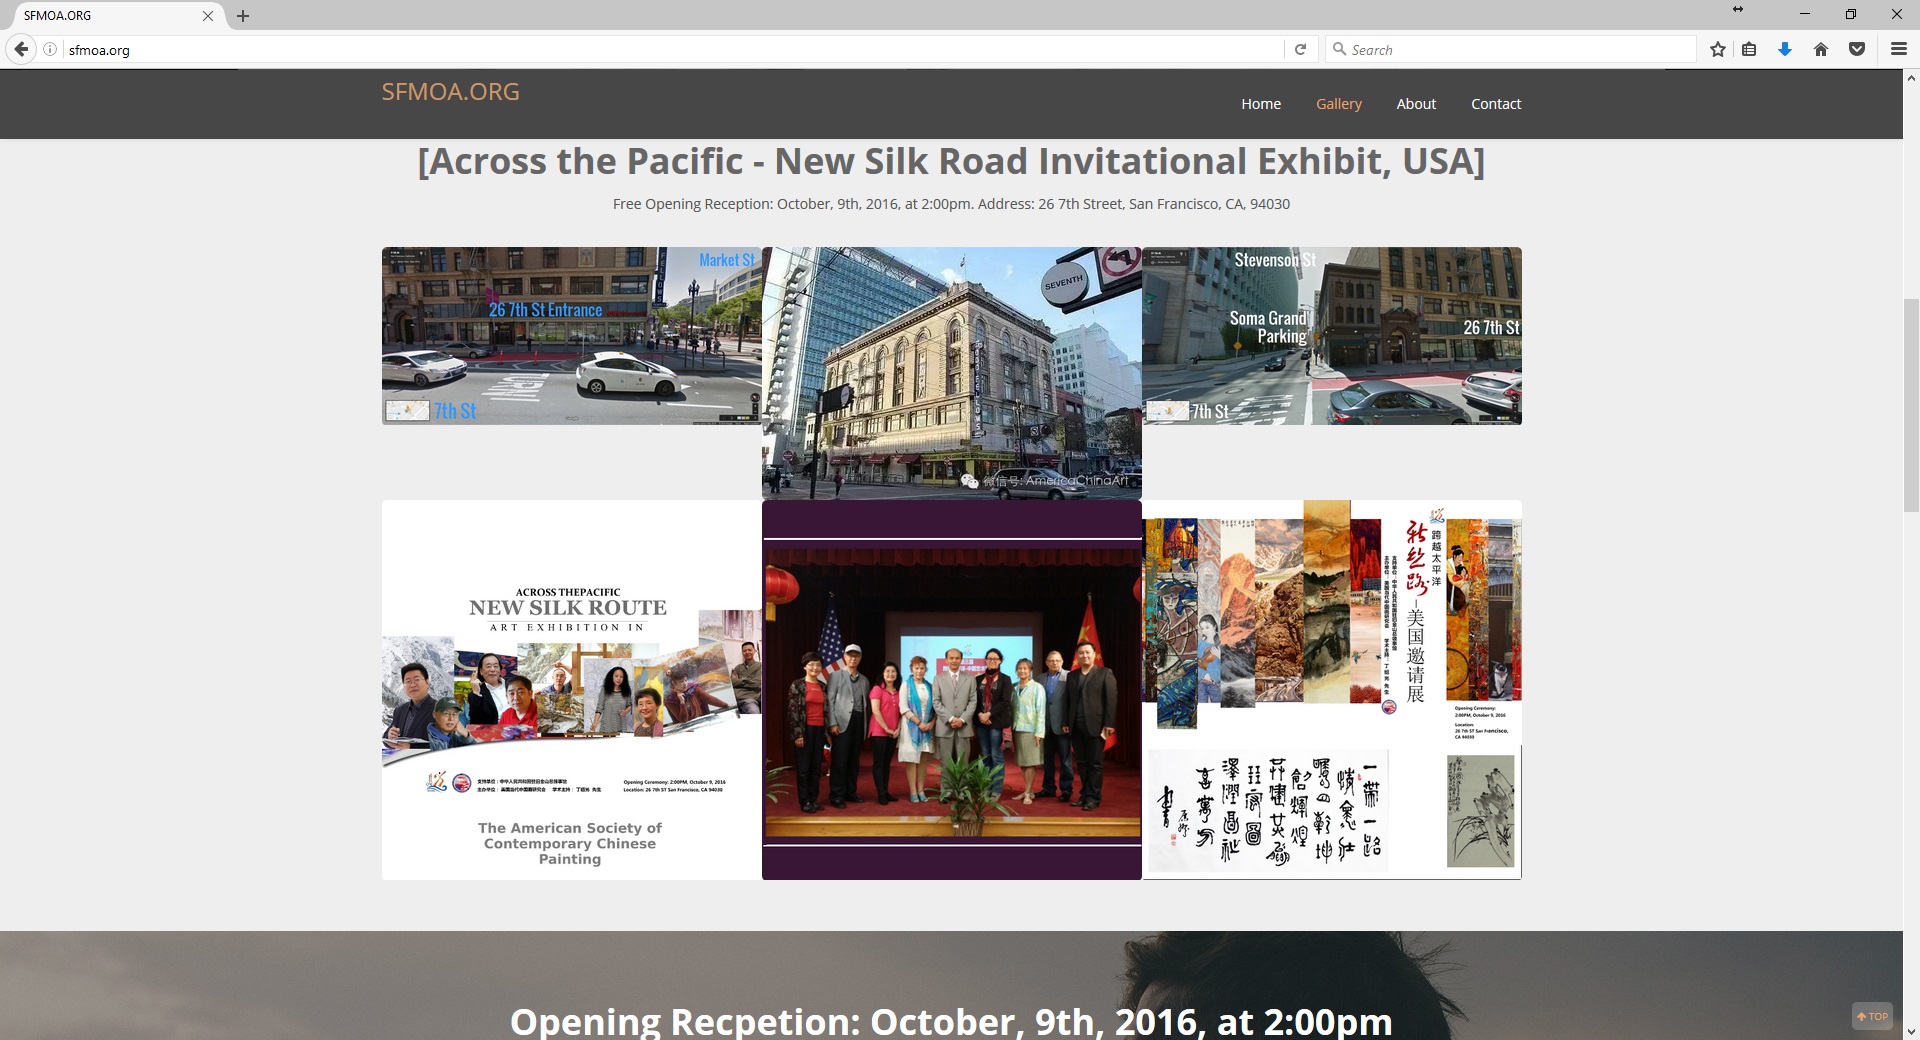Open the 26 7th St Entrance street photo

pos(571,336)
